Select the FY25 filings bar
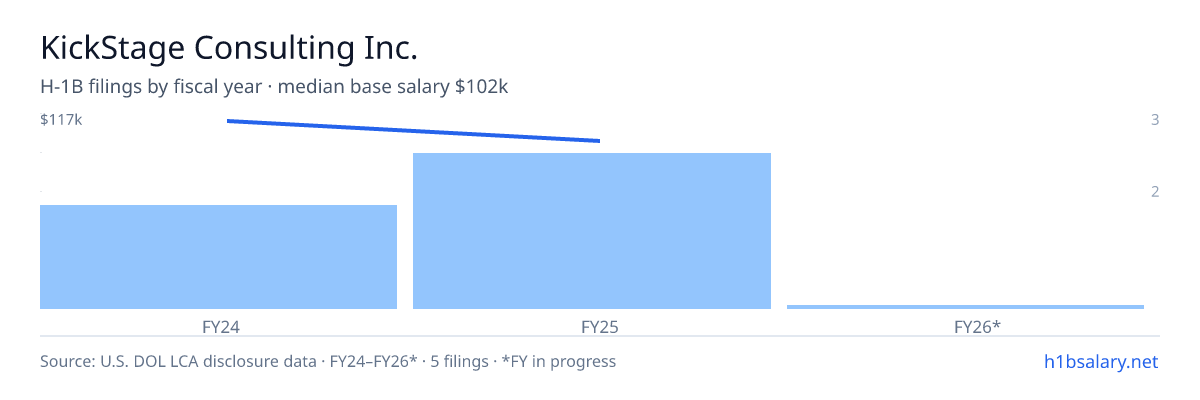 point(592,231)
